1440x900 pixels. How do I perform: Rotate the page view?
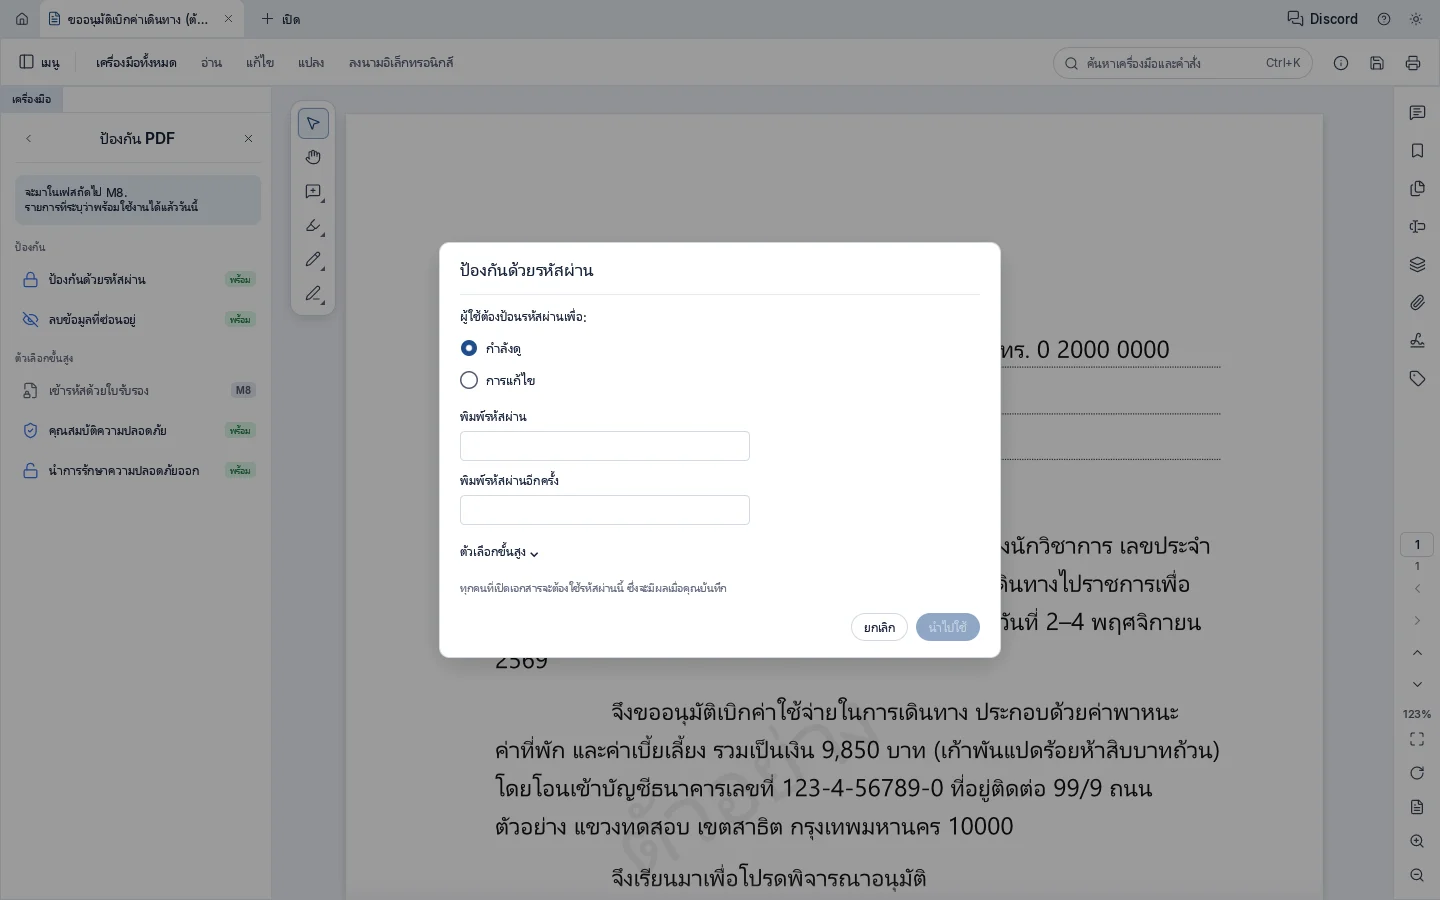[1417, 773]
